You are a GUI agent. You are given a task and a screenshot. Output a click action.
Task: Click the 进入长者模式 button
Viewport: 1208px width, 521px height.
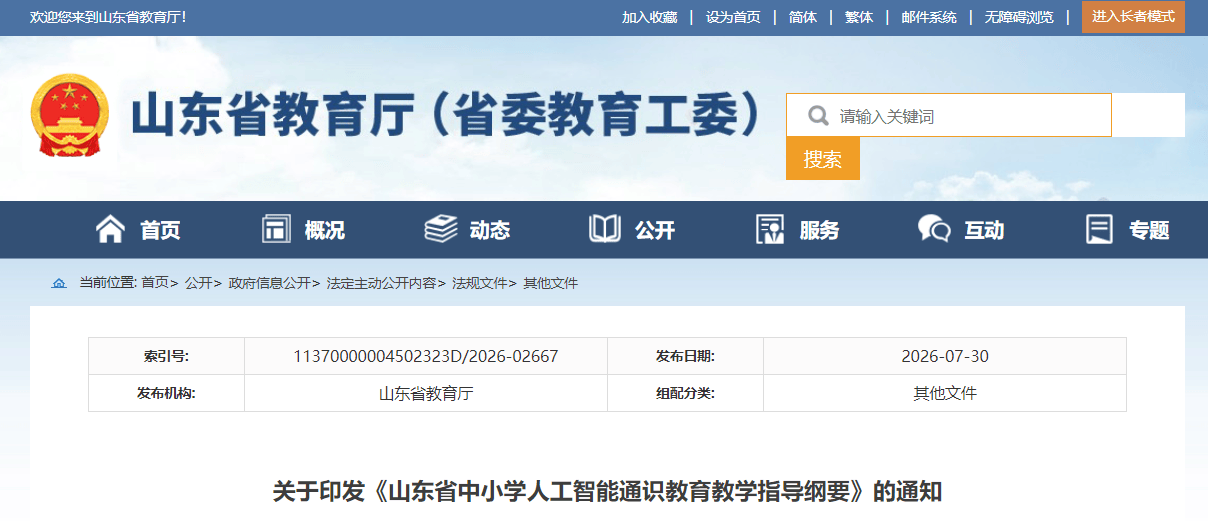tap(1133, 17)
